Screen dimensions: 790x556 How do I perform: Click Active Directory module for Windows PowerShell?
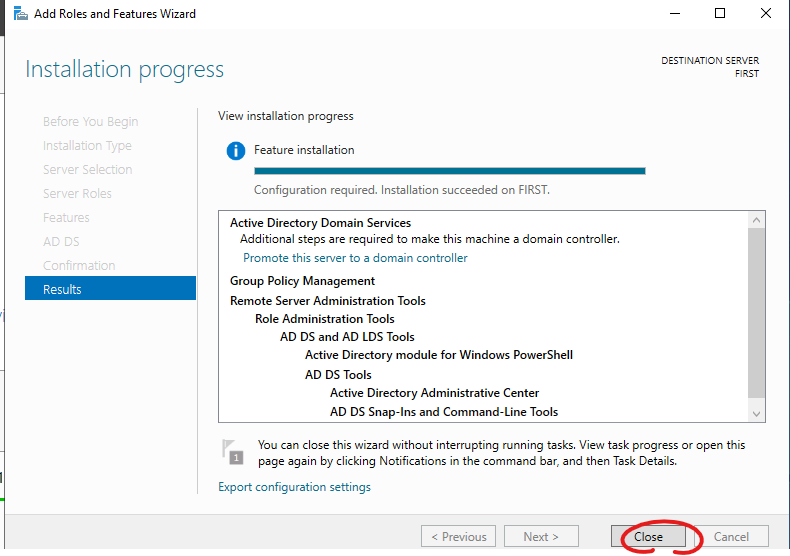[439, 355]
